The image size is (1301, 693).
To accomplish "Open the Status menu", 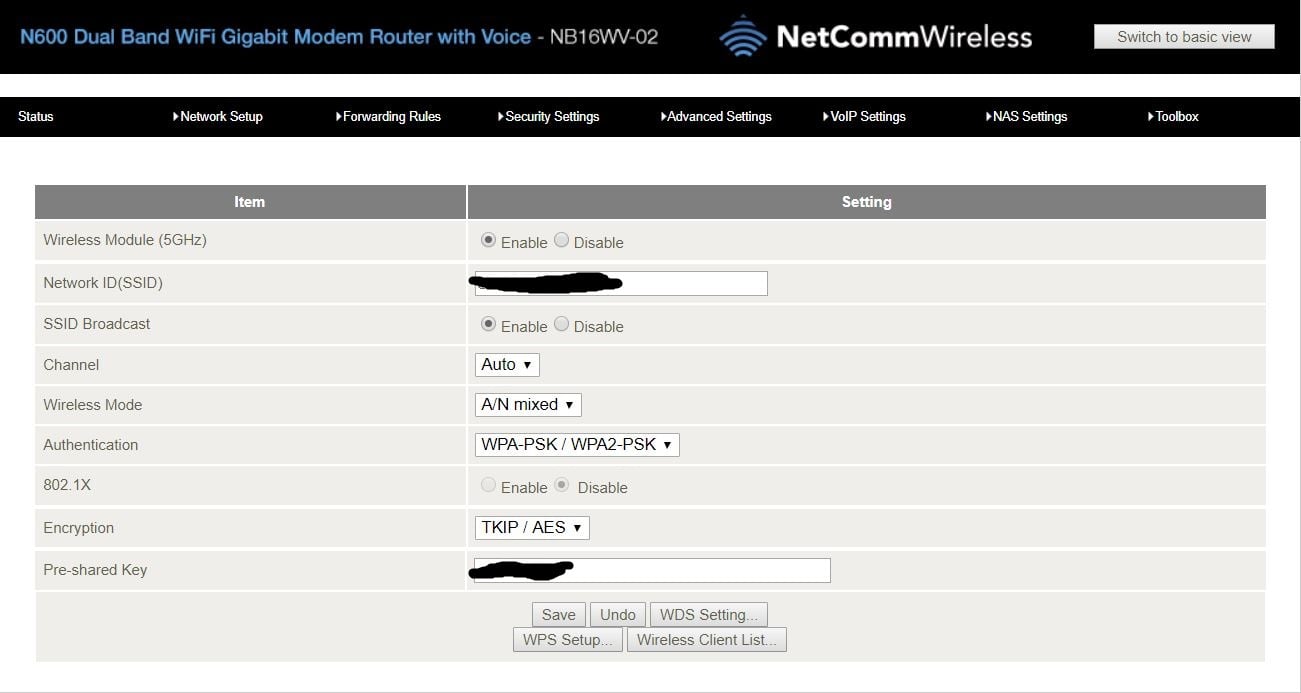I will (x=36, y=117).
